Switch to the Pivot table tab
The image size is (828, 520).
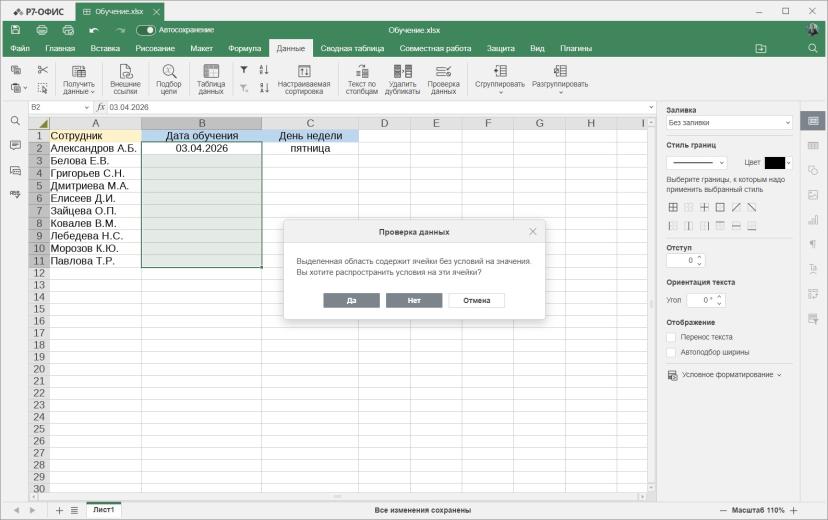click(352, 48)
